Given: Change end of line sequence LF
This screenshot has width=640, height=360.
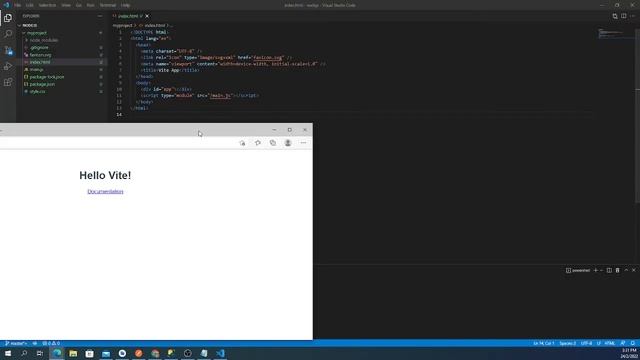Looking at the screenshot, I should (598, 343).
